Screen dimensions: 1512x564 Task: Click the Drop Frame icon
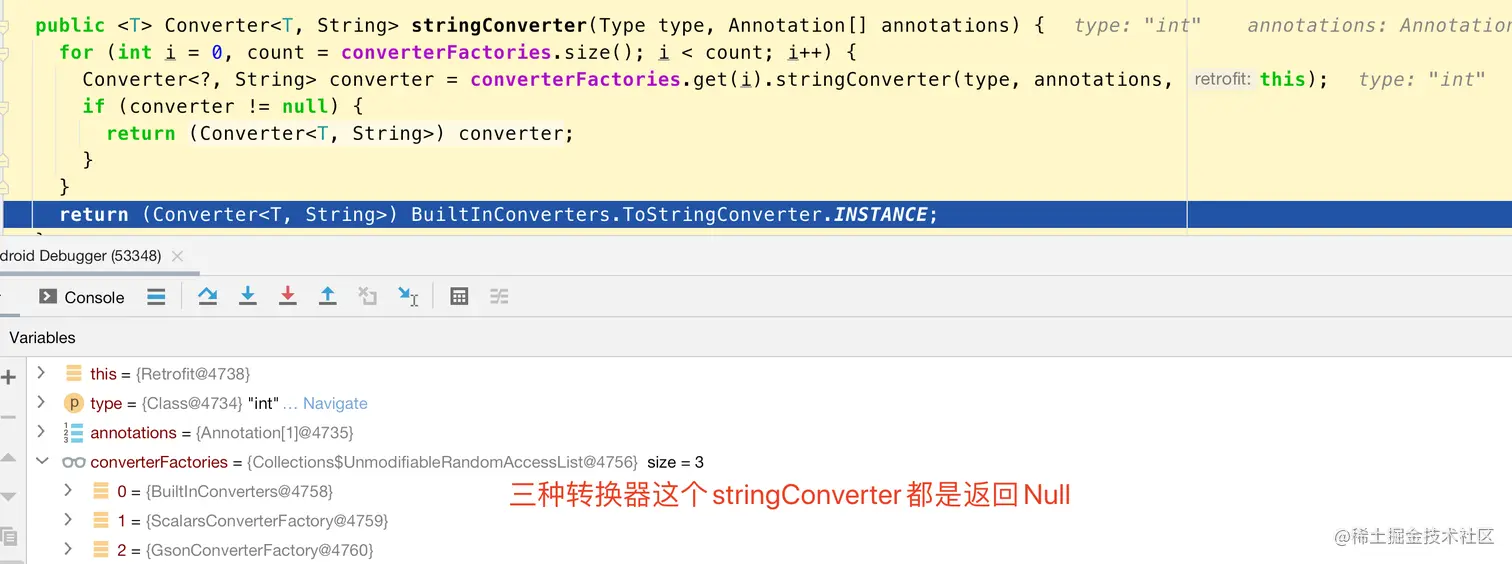coord(368,296)
